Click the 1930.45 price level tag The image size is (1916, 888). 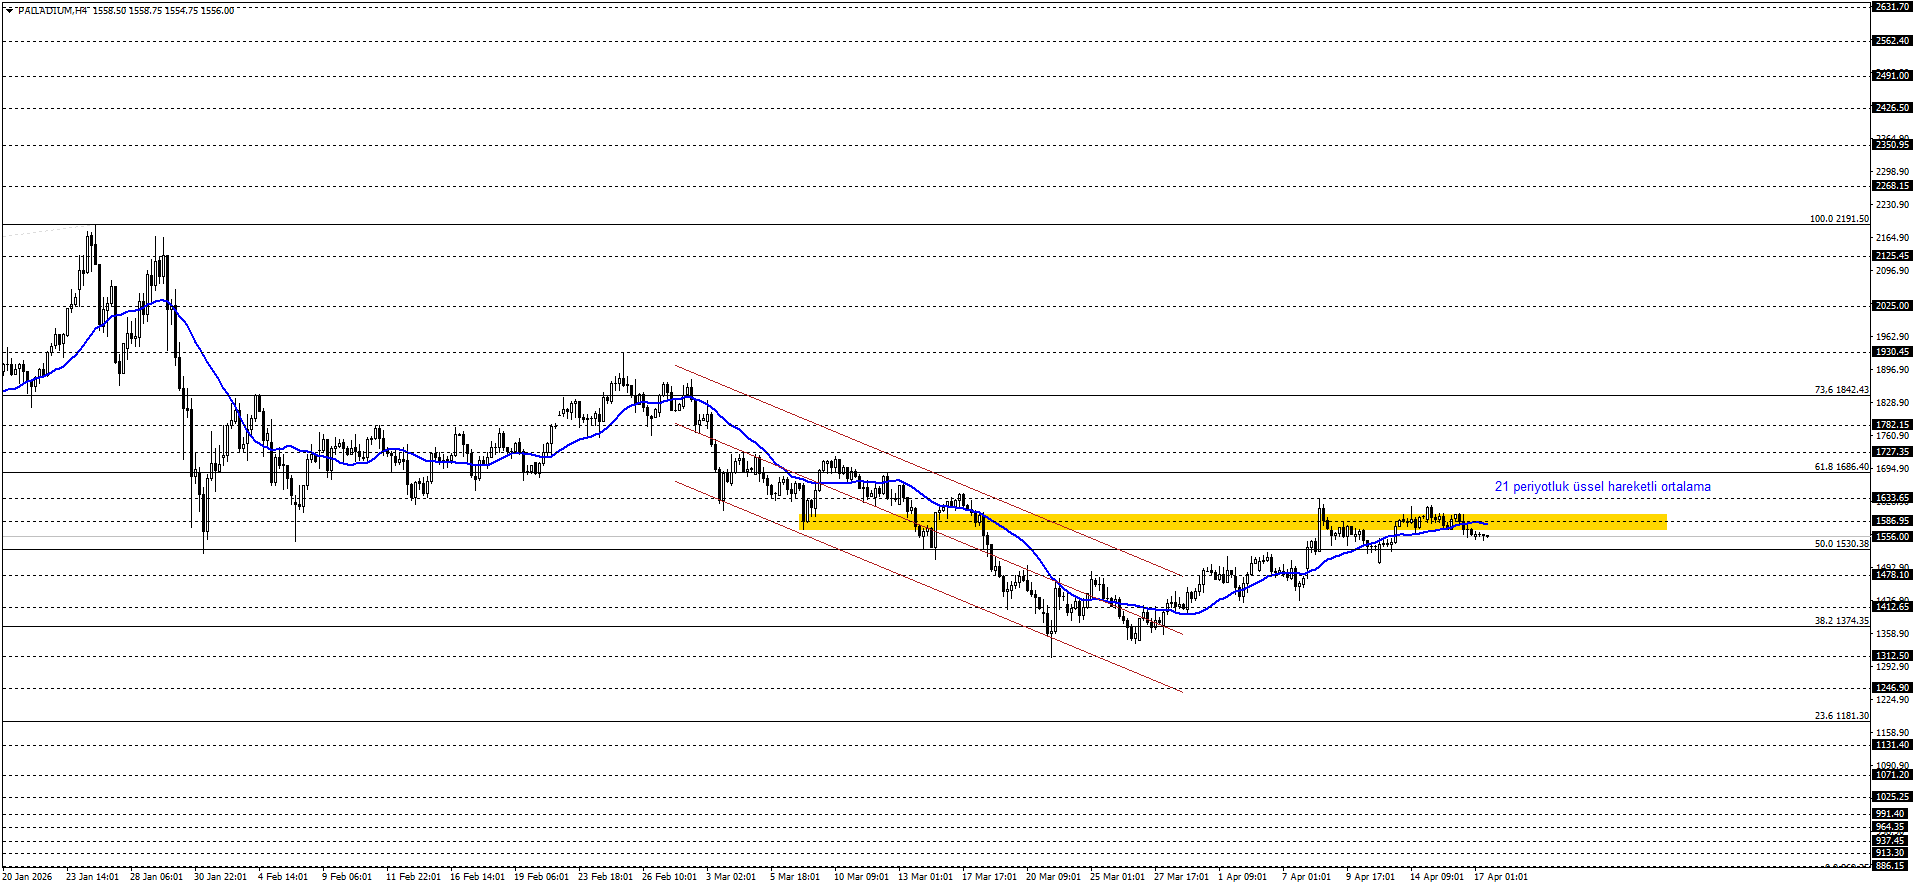[x=1892, y=352]
